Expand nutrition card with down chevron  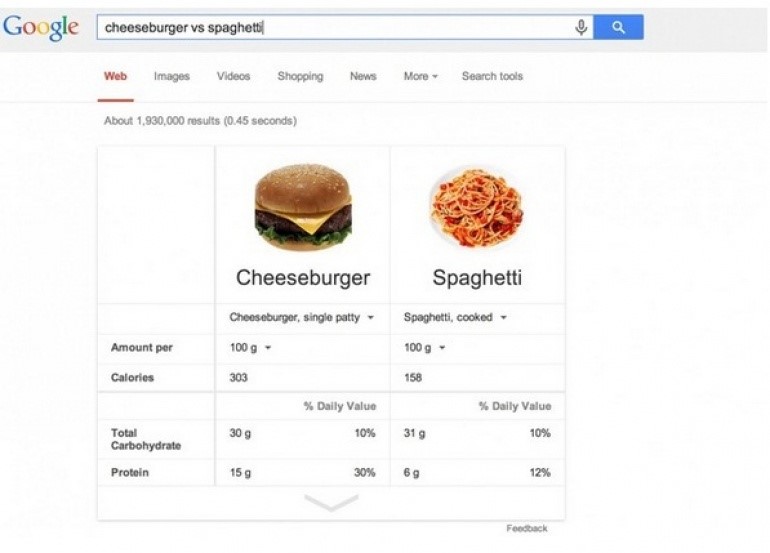[x=330, y=503]
